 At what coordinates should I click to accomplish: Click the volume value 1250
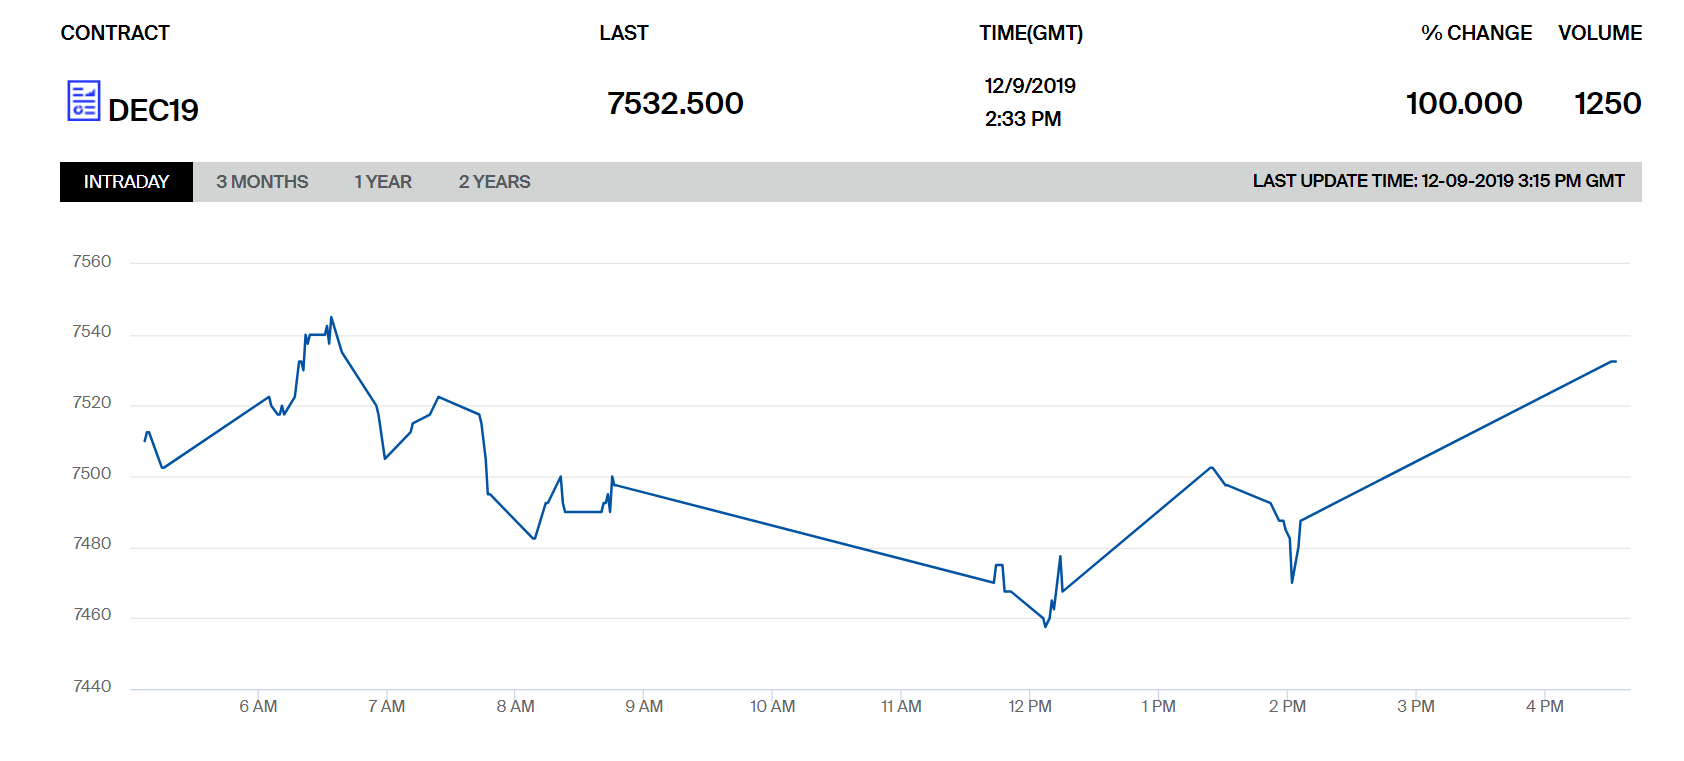(1607, 103)
